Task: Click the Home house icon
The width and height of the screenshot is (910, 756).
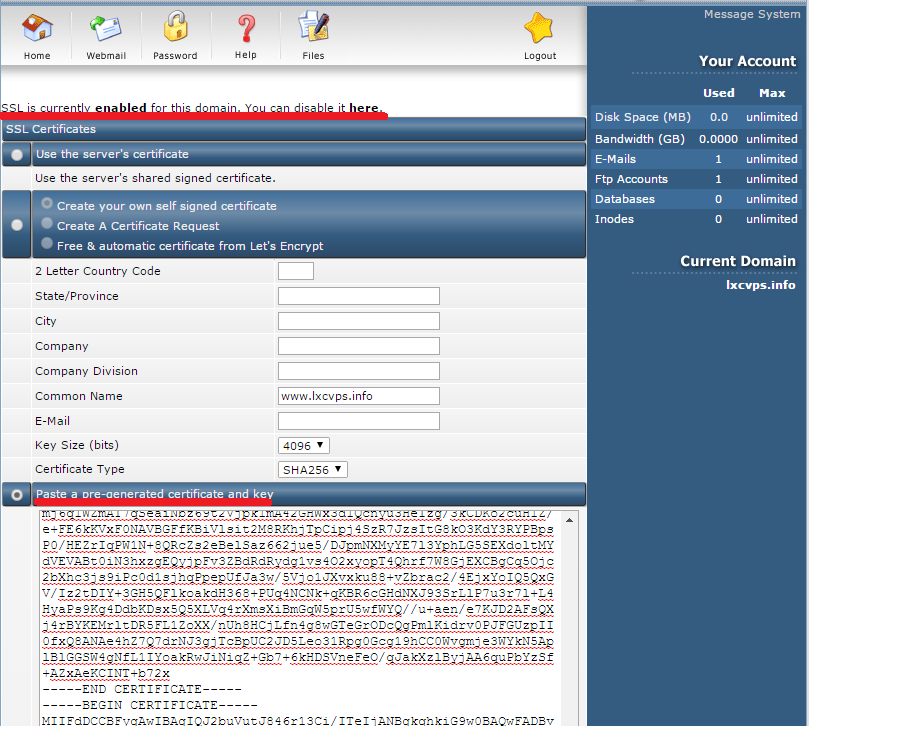Action: click(37, 28)
